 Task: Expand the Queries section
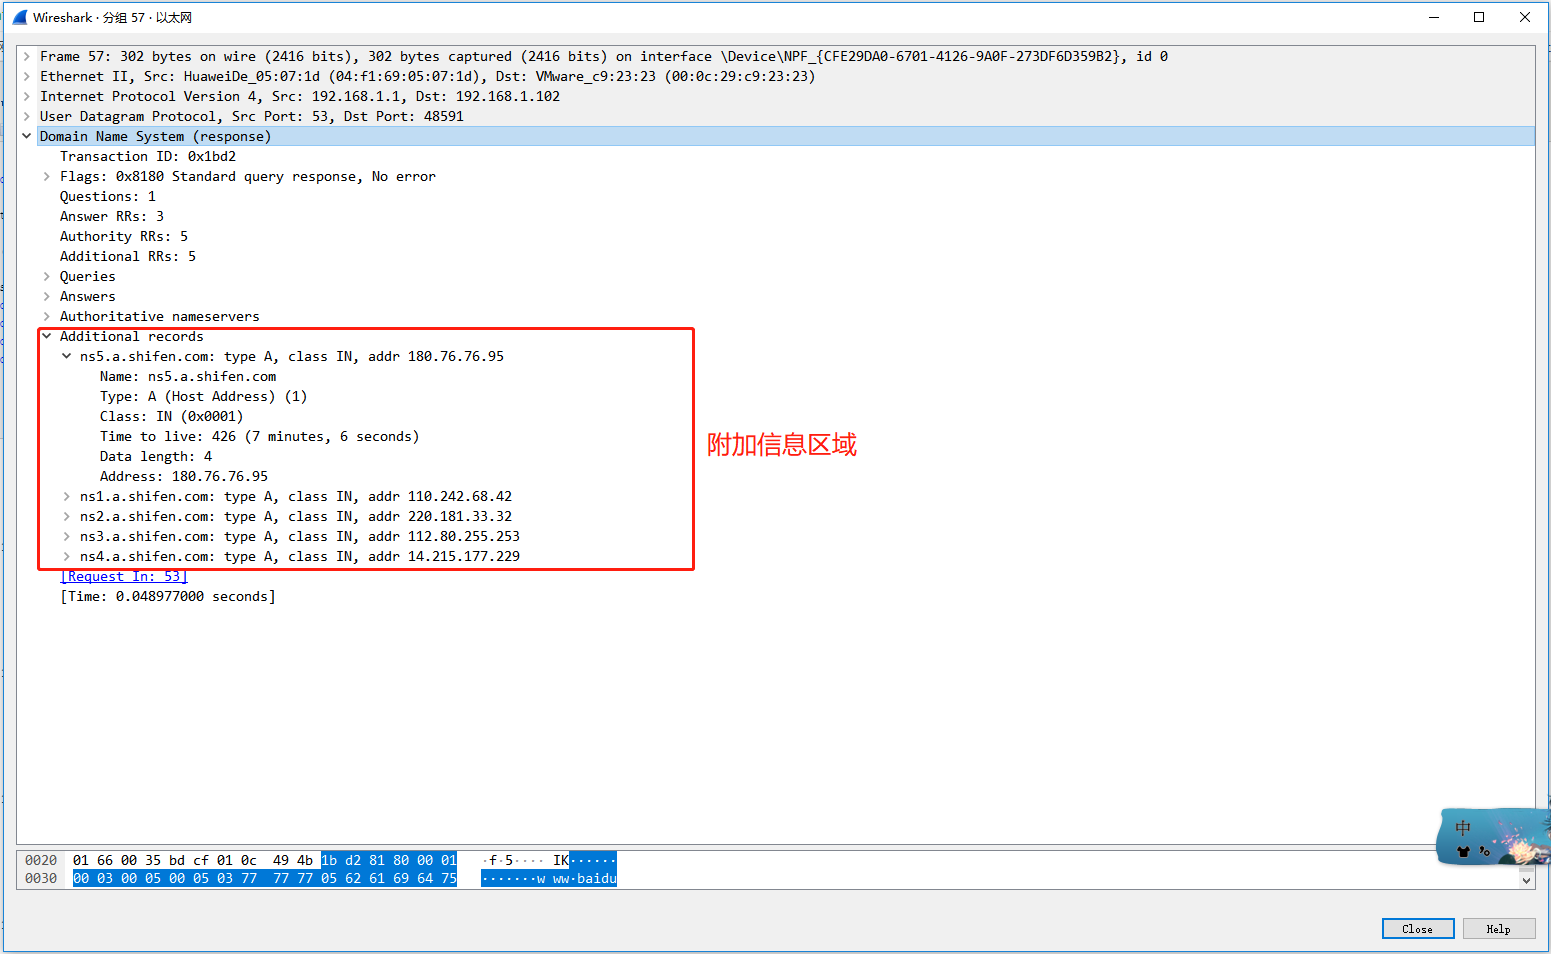(47, 277)
